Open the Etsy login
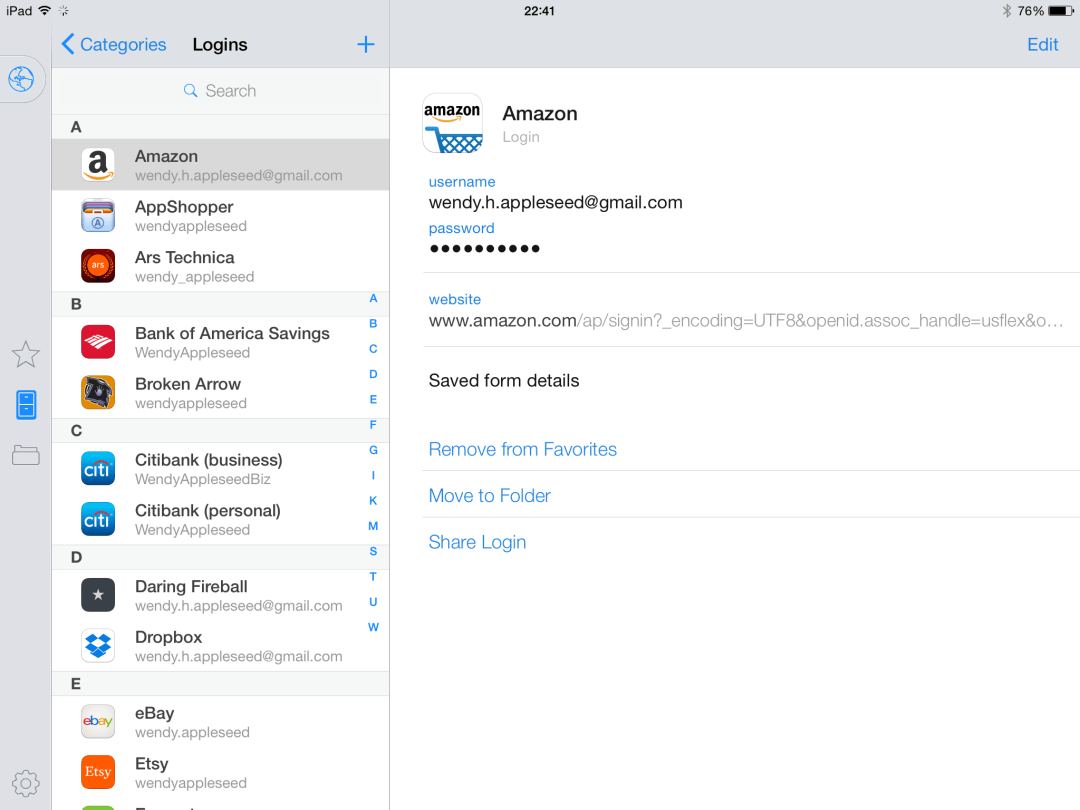Image resolution: width=1080 pixels, height=810 pixels. pyautogui.click(x=220, y=772)
